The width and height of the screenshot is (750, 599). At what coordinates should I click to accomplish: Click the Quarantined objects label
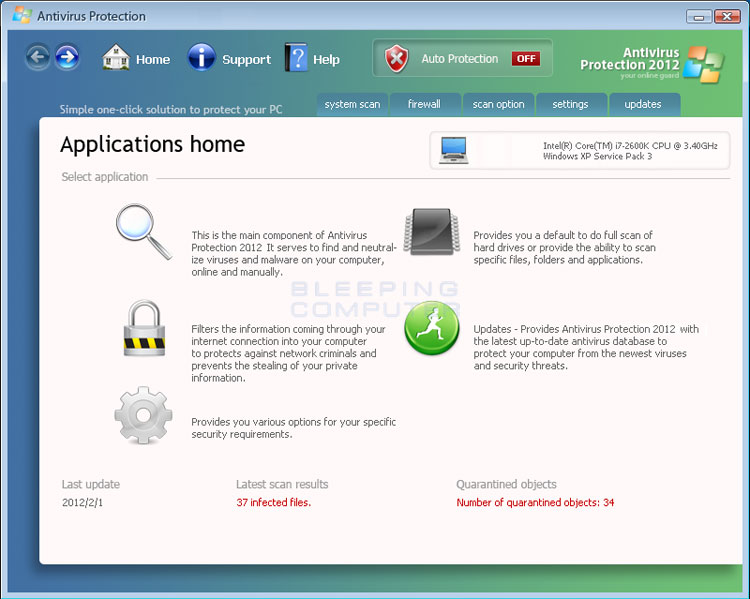[507, 484]
